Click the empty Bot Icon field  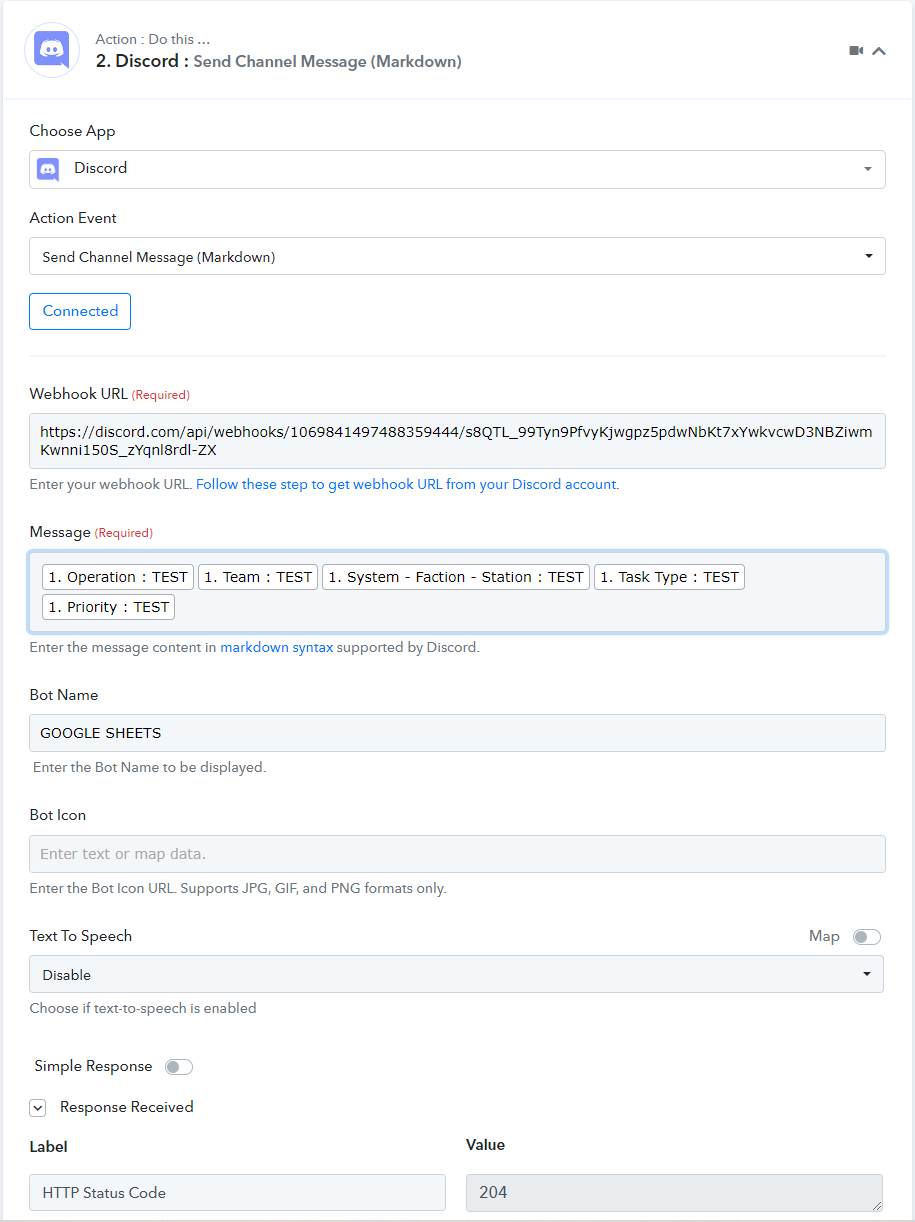coord(457,854)
